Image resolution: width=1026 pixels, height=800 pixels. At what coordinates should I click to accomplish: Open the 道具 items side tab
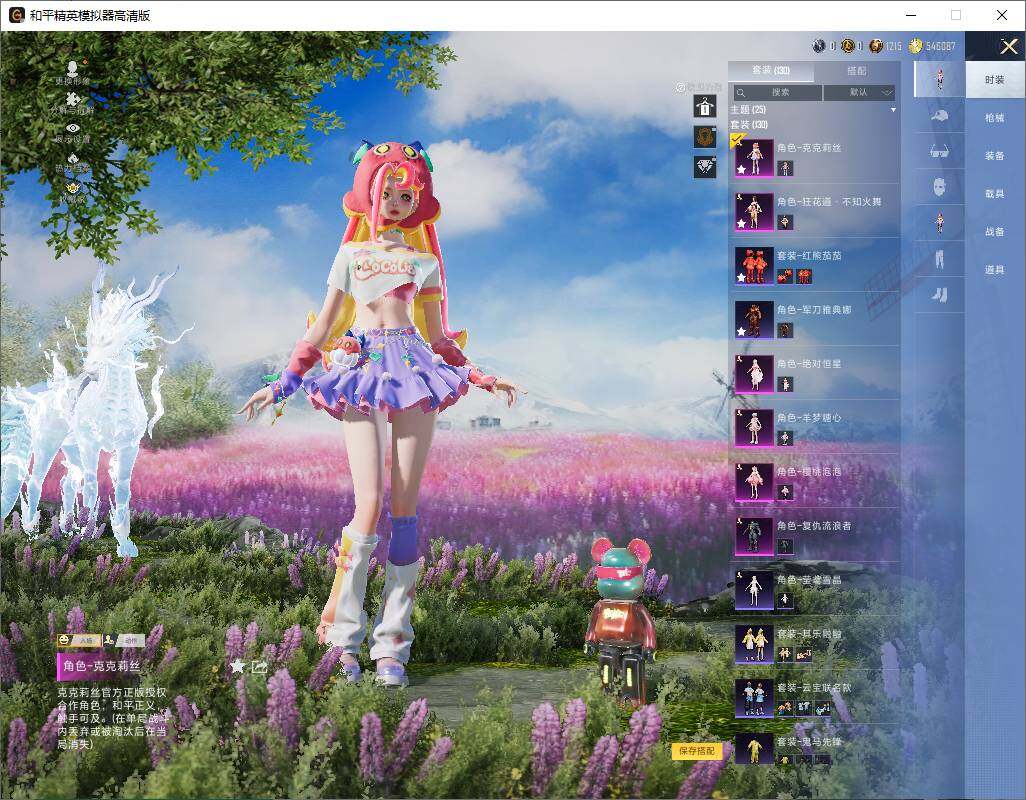click(x=995, y=270)
